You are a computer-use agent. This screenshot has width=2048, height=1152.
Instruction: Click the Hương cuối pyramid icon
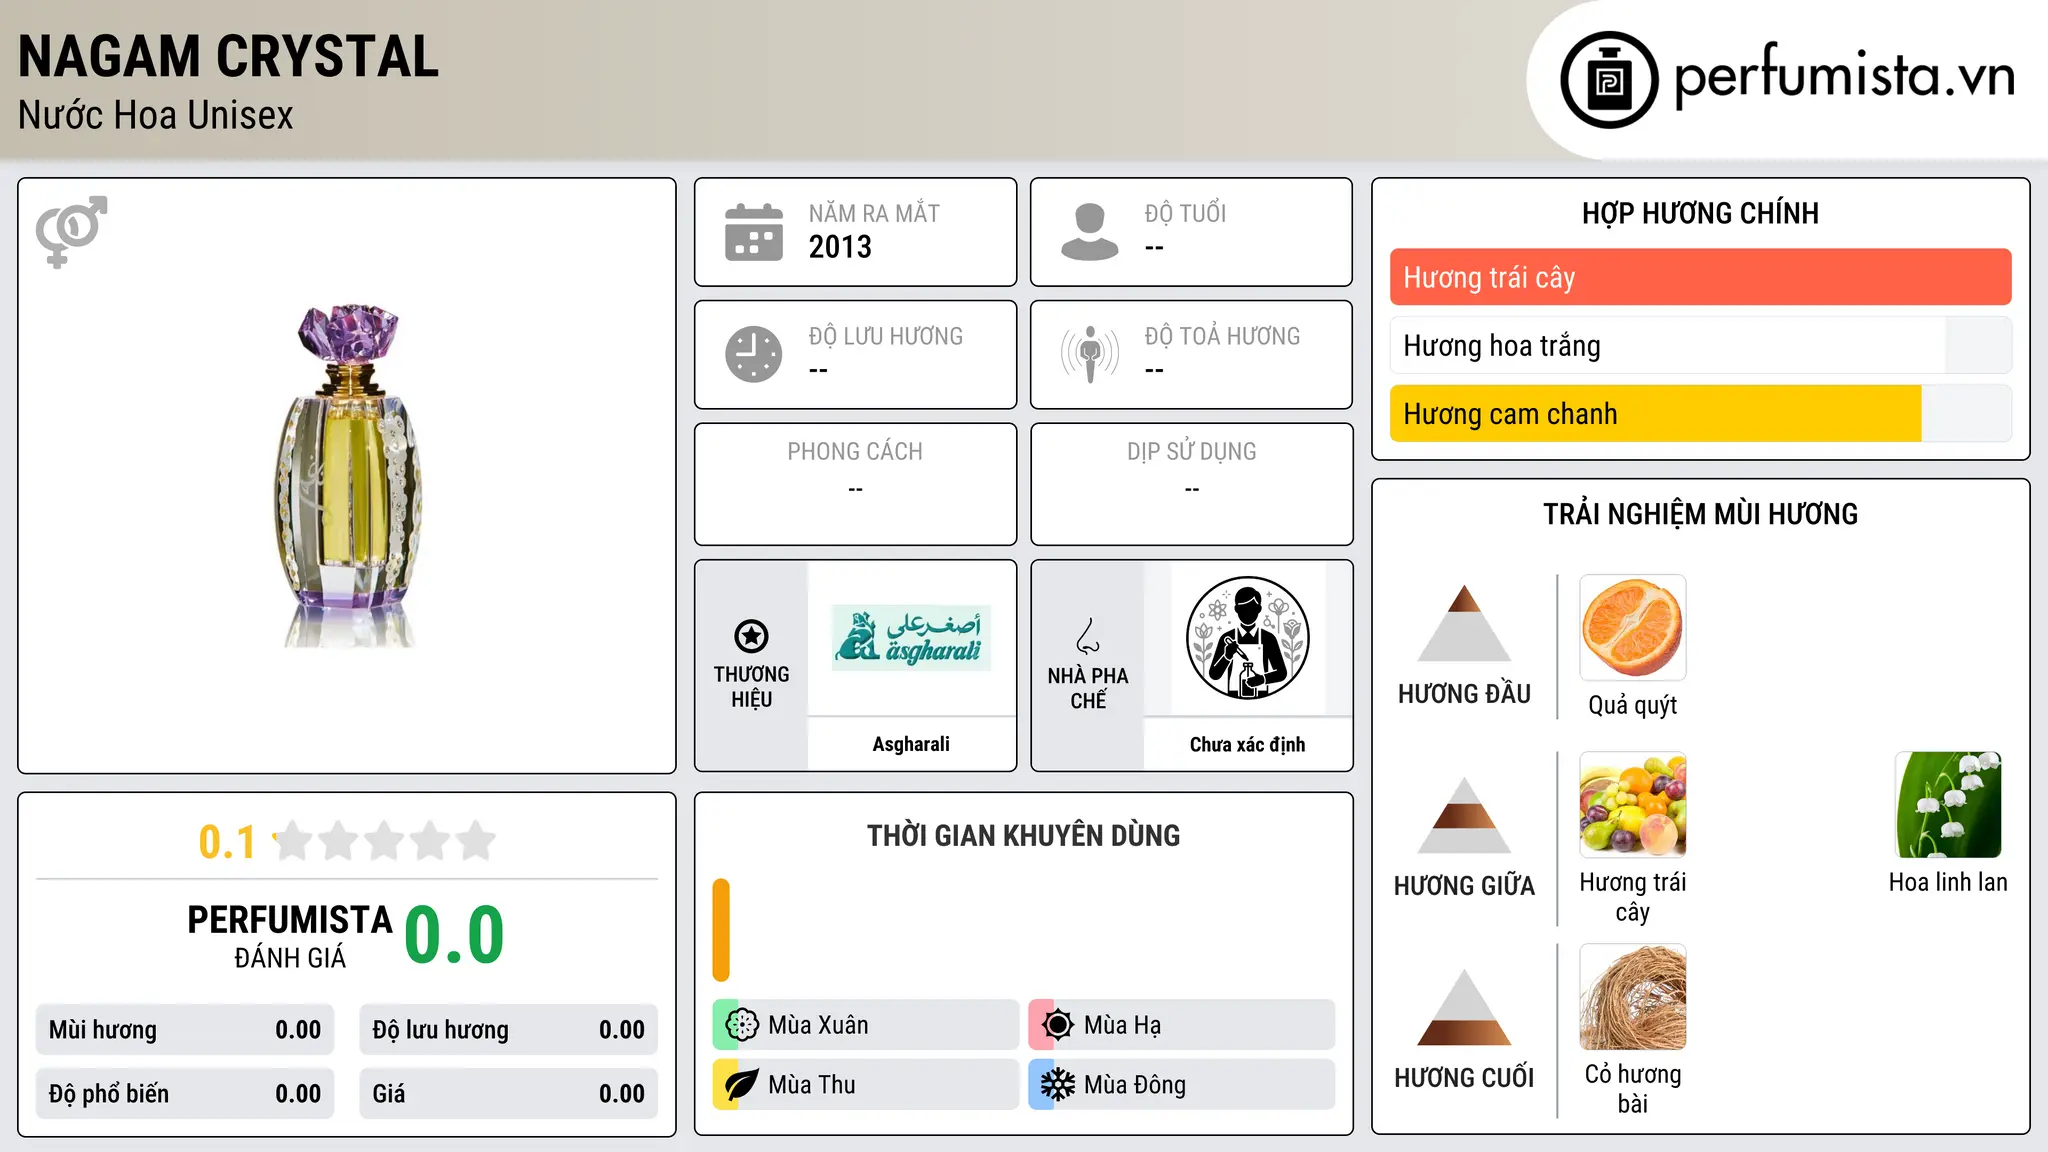1464,1007
